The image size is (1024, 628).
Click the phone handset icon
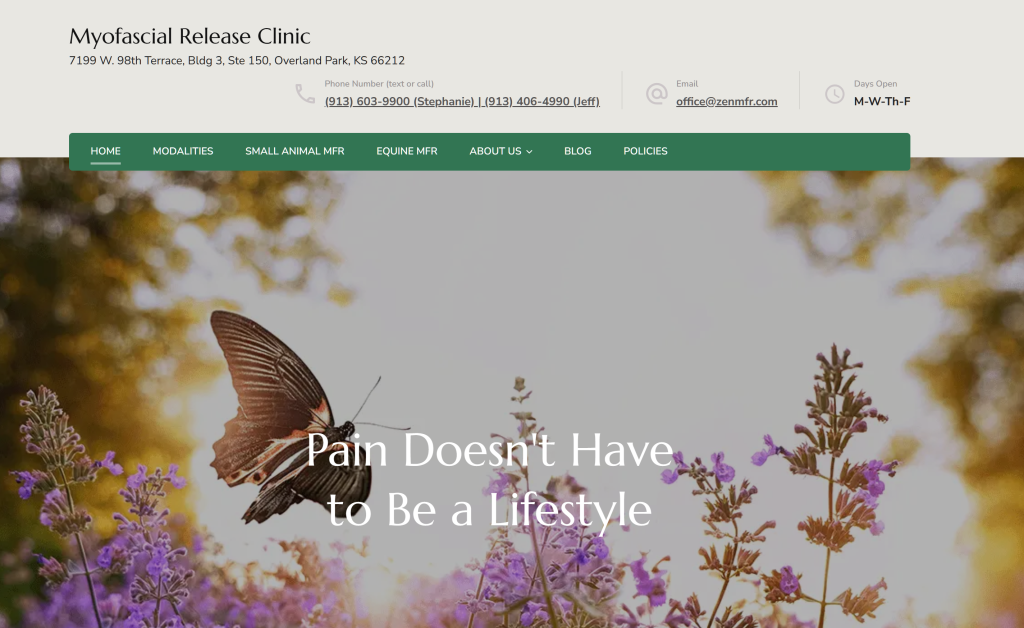(305, 93)
